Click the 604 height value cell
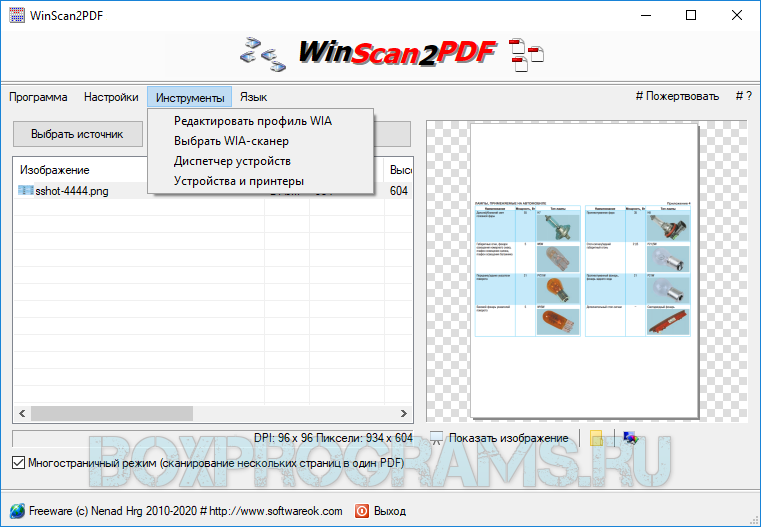 click(x=398, y=191)
